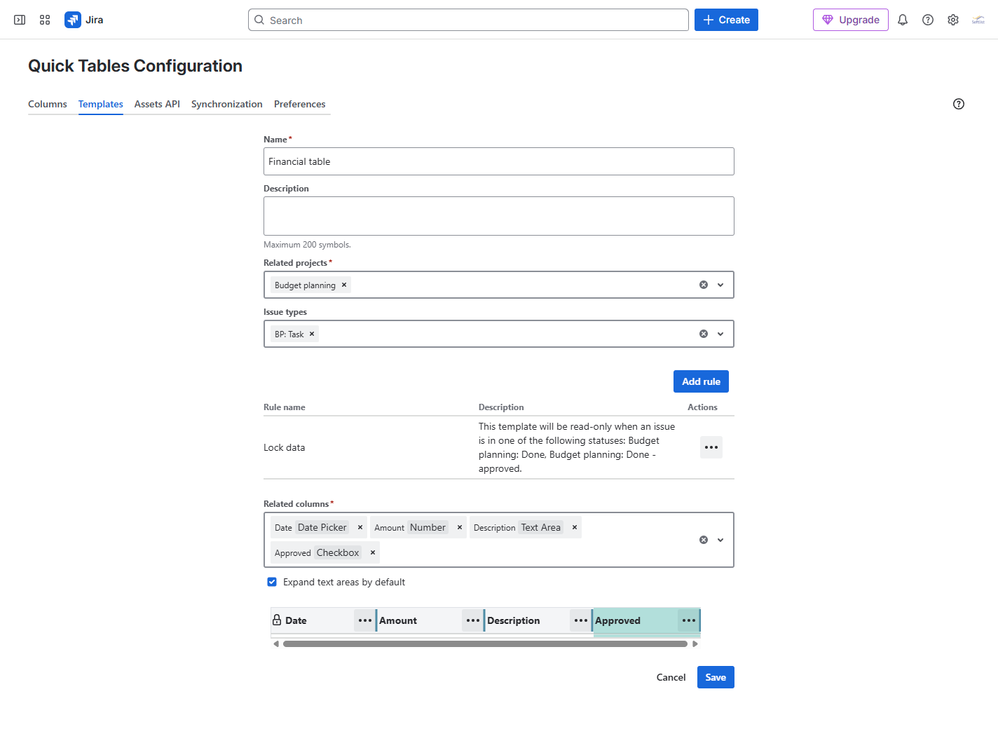Remove Approved Checkbox column tag
Viewport: 998px width, 746px height.
click(x=373, y=552)
